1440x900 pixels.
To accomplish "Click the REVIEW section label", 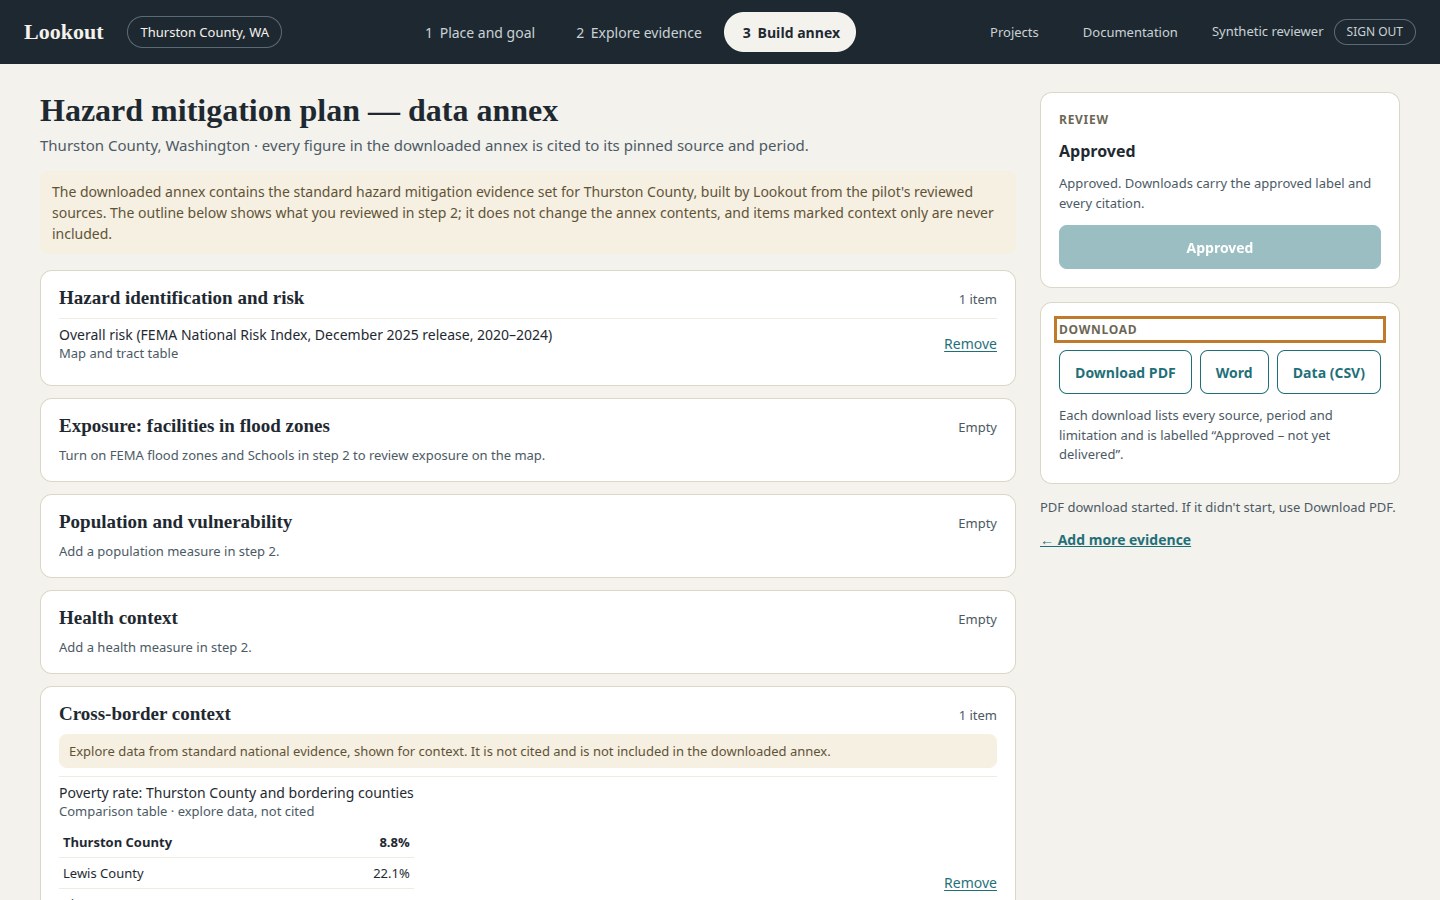I will click(1083, 120).
